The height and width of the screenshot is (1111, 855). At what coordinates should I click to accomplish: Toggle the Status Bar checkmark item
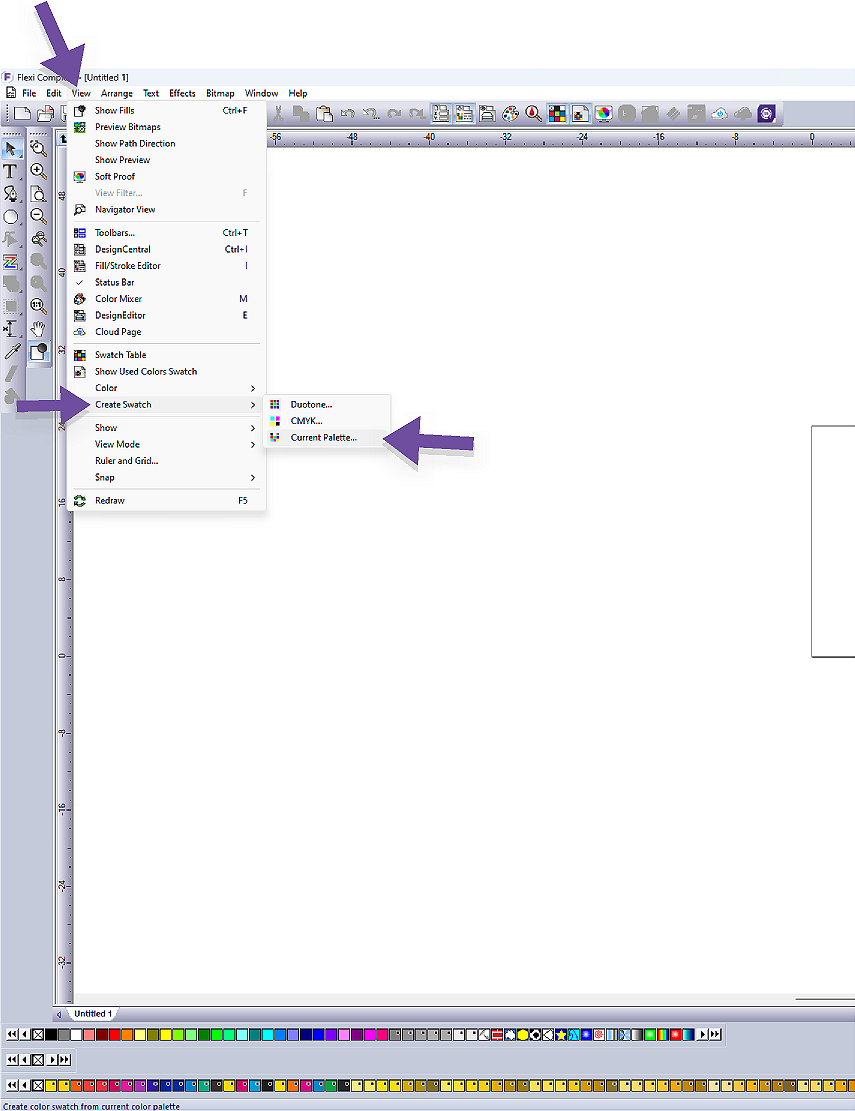click(x=114, y=282)
